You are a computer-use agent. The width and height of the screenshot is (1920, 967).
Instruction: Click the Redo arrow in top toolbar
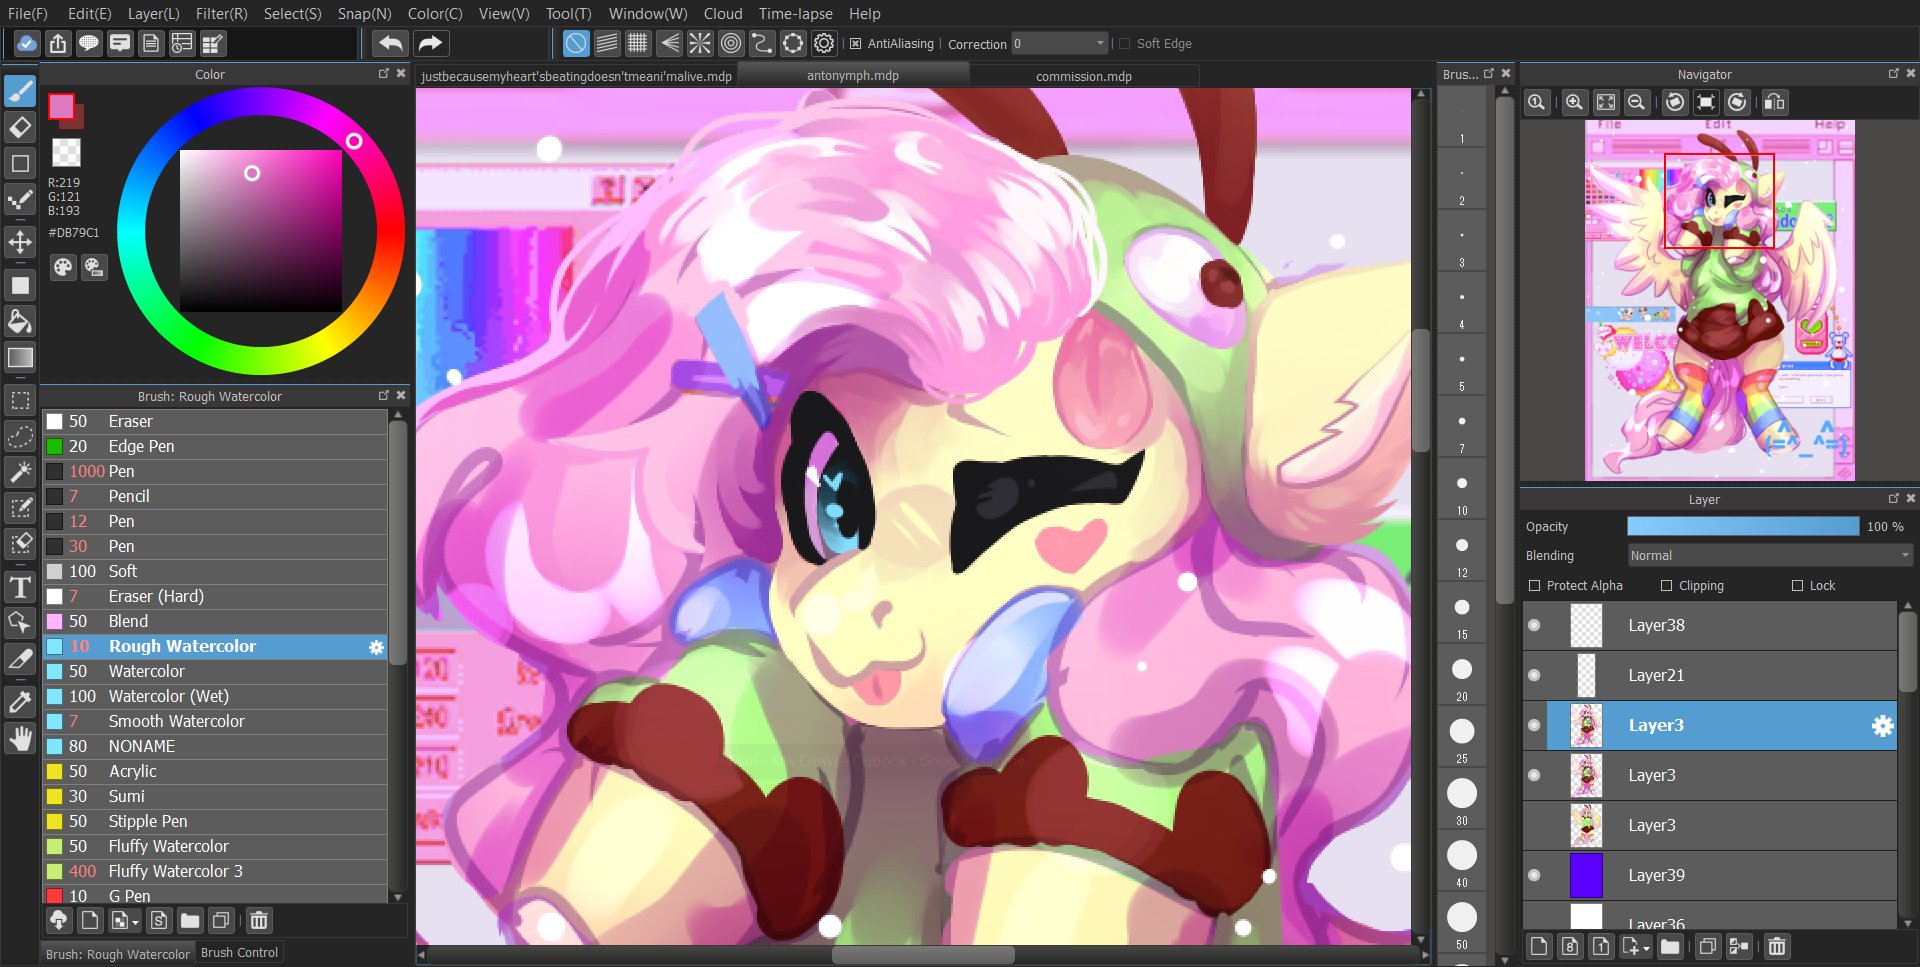coord(430,43)
